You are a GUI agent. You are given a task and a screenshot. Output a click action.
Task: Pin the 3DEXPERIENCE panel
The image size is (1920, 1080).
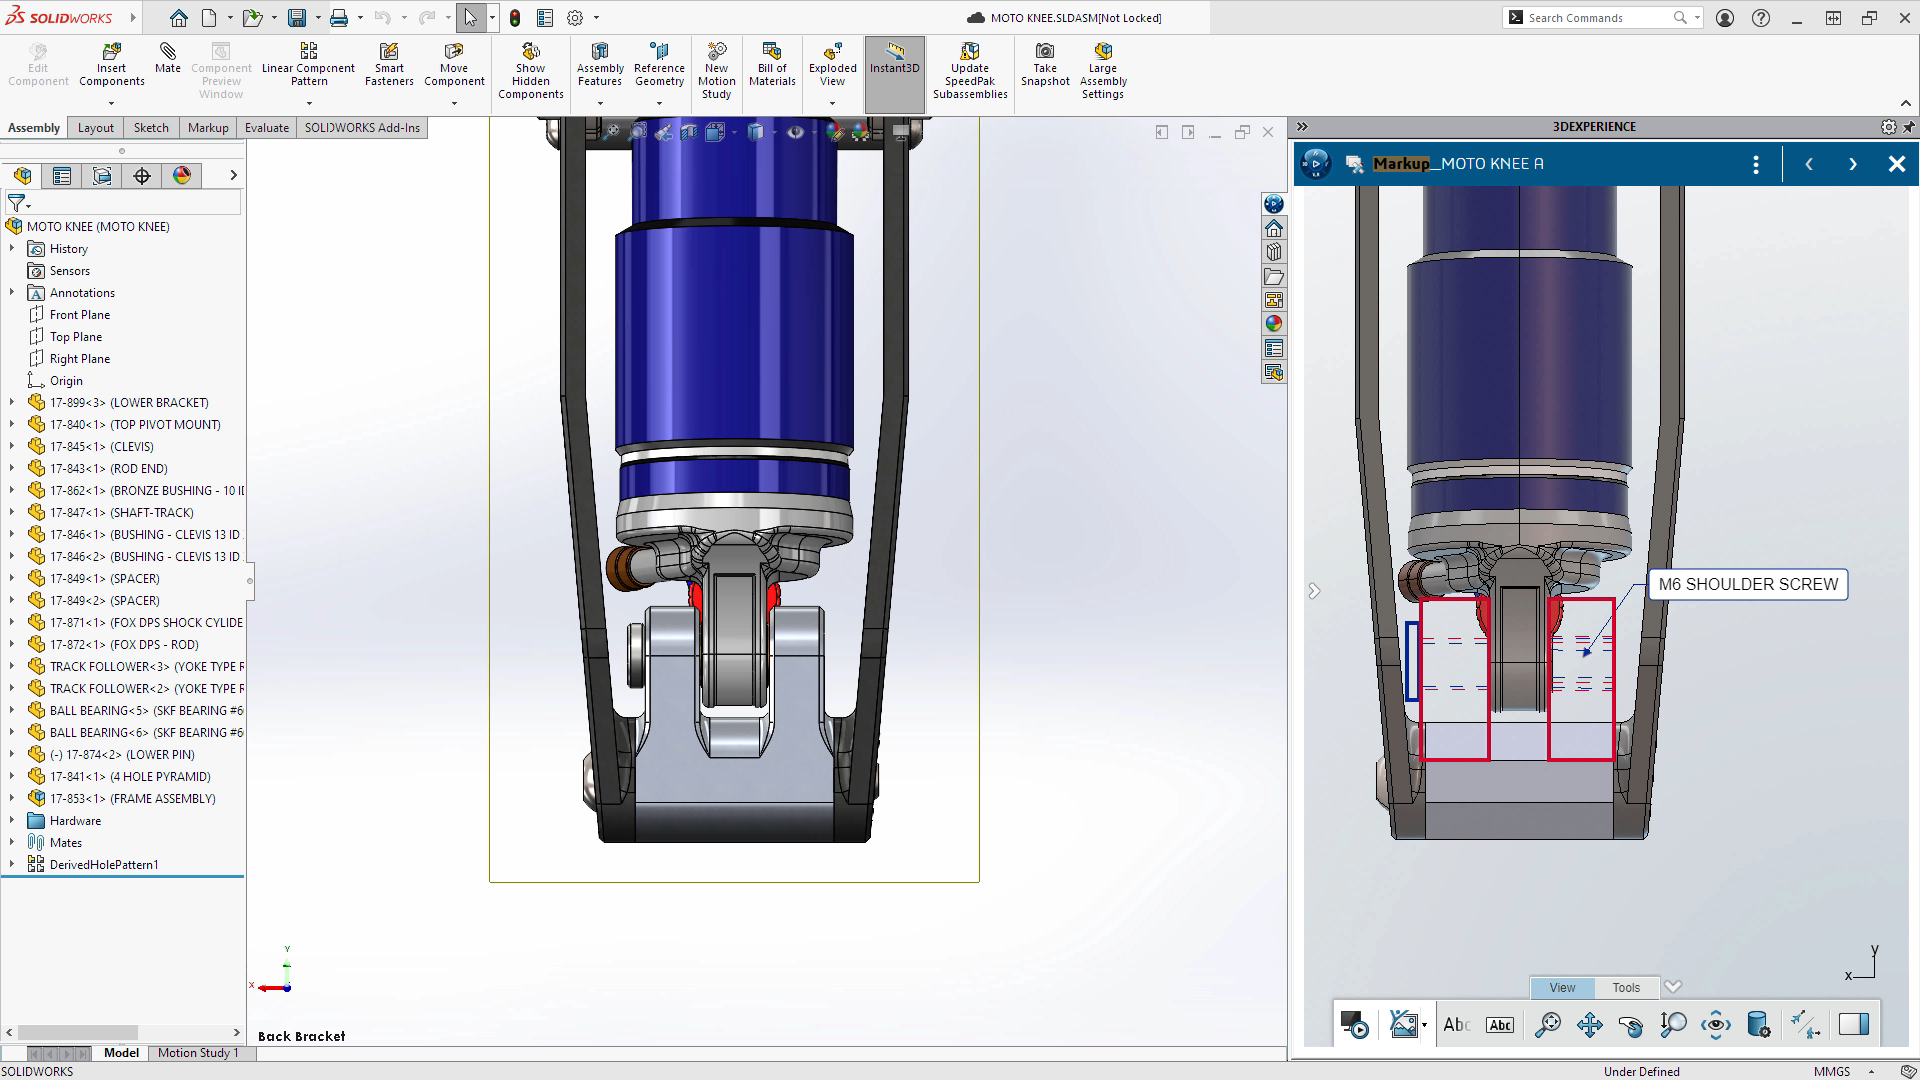click(x=1911, y=127)
